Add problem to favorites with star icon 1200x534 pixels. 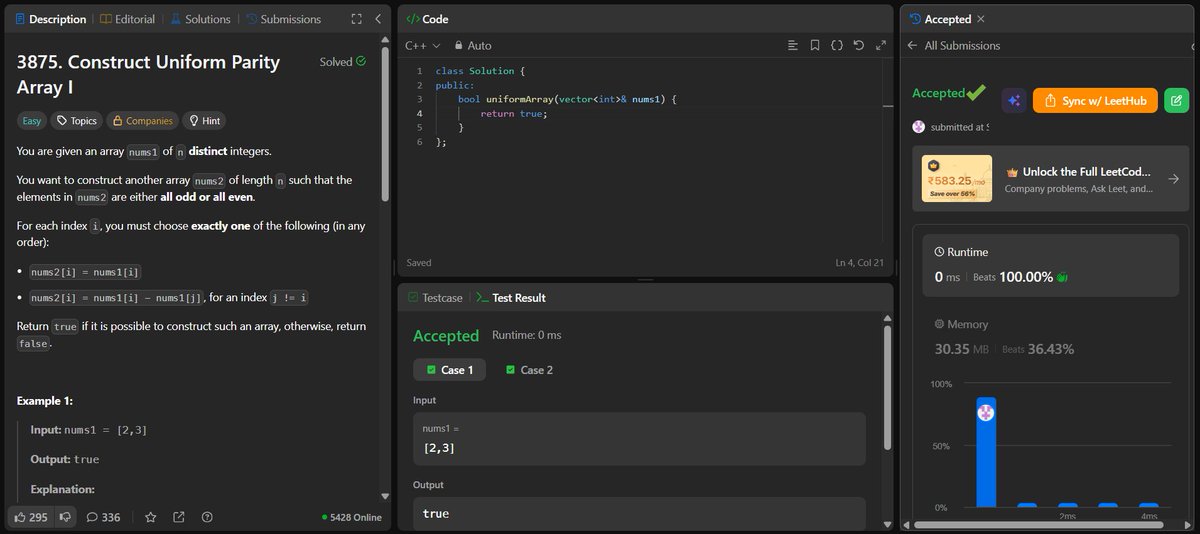point(151,517)
